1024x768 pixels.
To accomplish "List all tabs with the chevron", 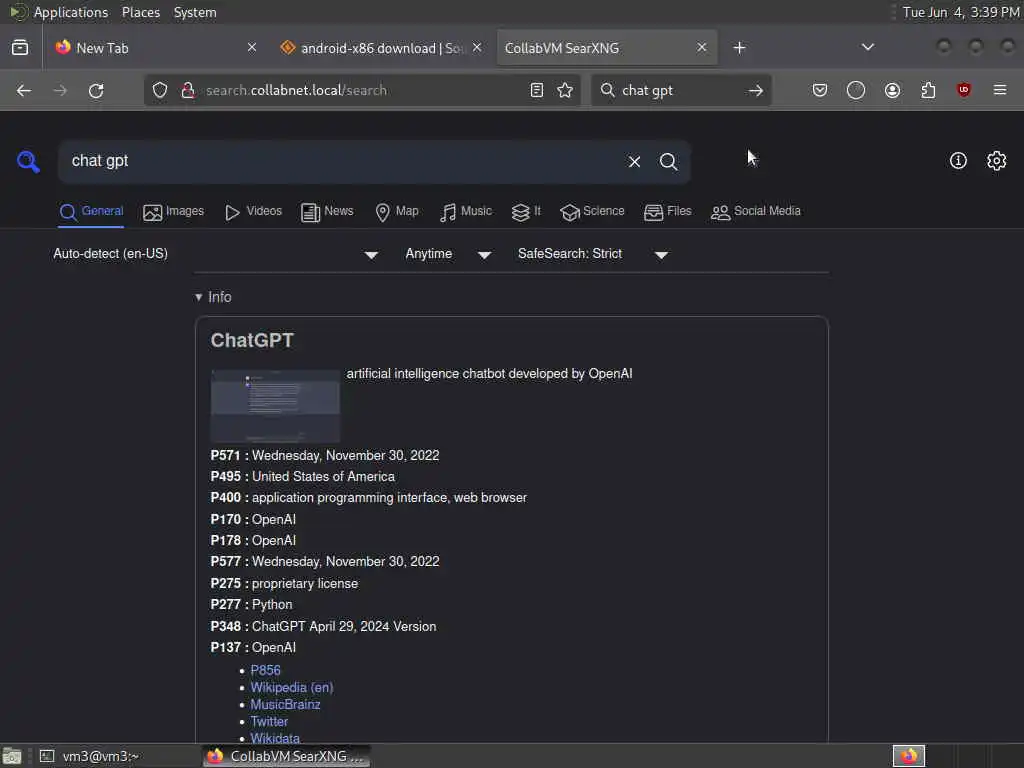I will tap(867, 47).
